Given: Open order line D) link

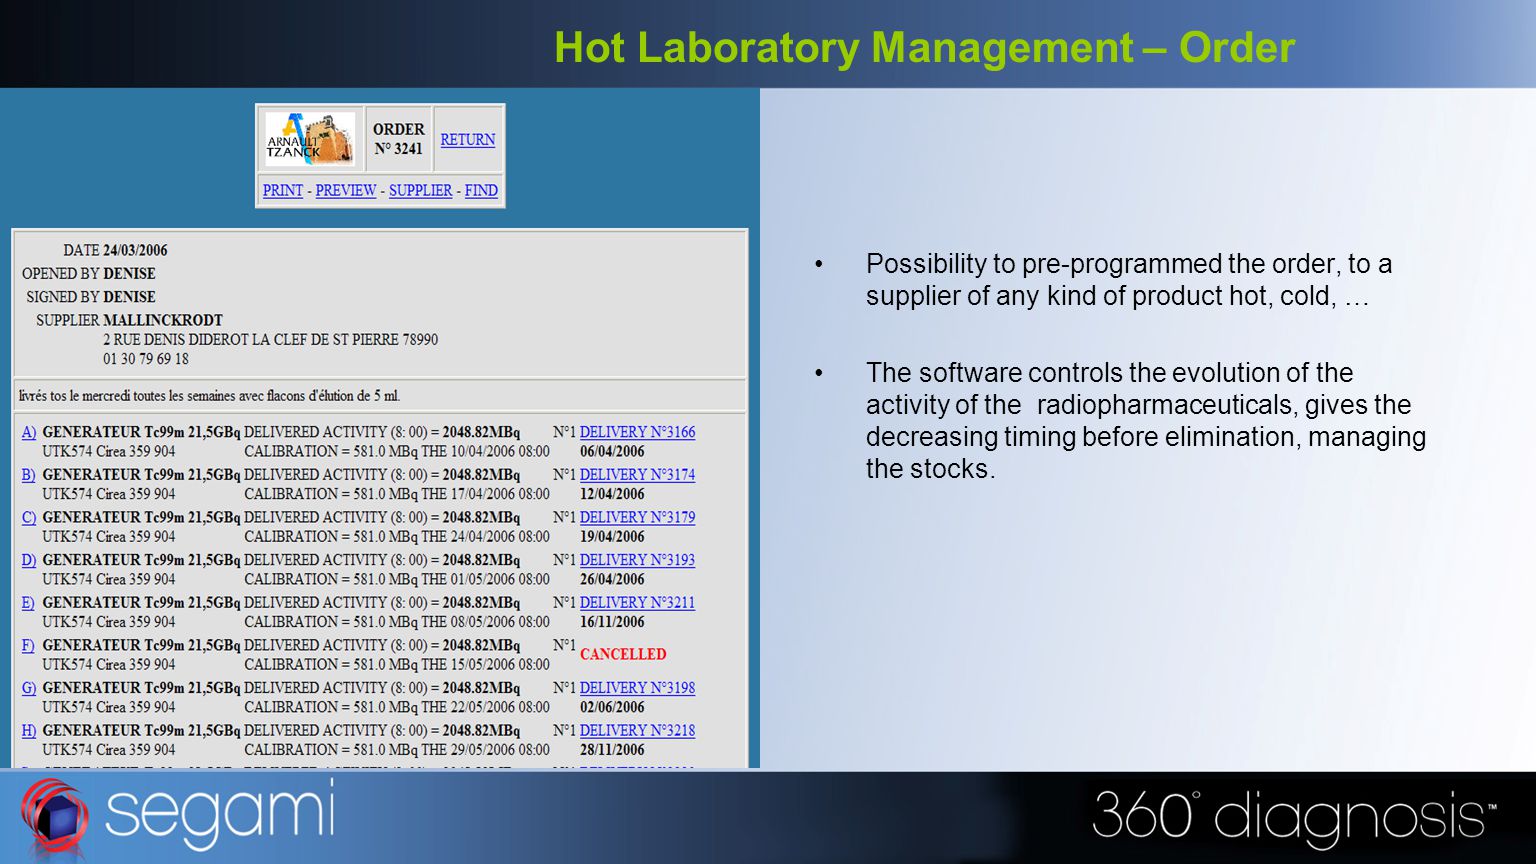Looking at the screenshot, I should click(29, 560).
